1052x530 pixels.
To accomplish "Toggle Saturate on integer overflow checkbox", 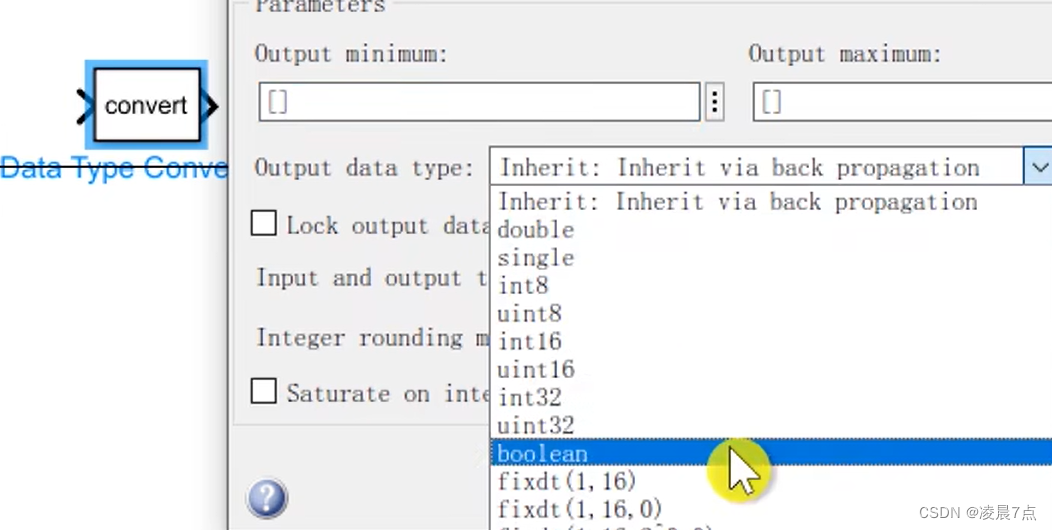I will tap(264, 391).
